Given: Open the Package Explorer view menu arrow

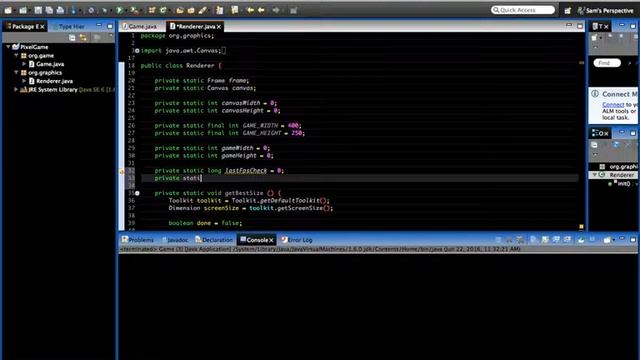Looking at the screenshot, I should pyautogui.click(x=111, y=37).
